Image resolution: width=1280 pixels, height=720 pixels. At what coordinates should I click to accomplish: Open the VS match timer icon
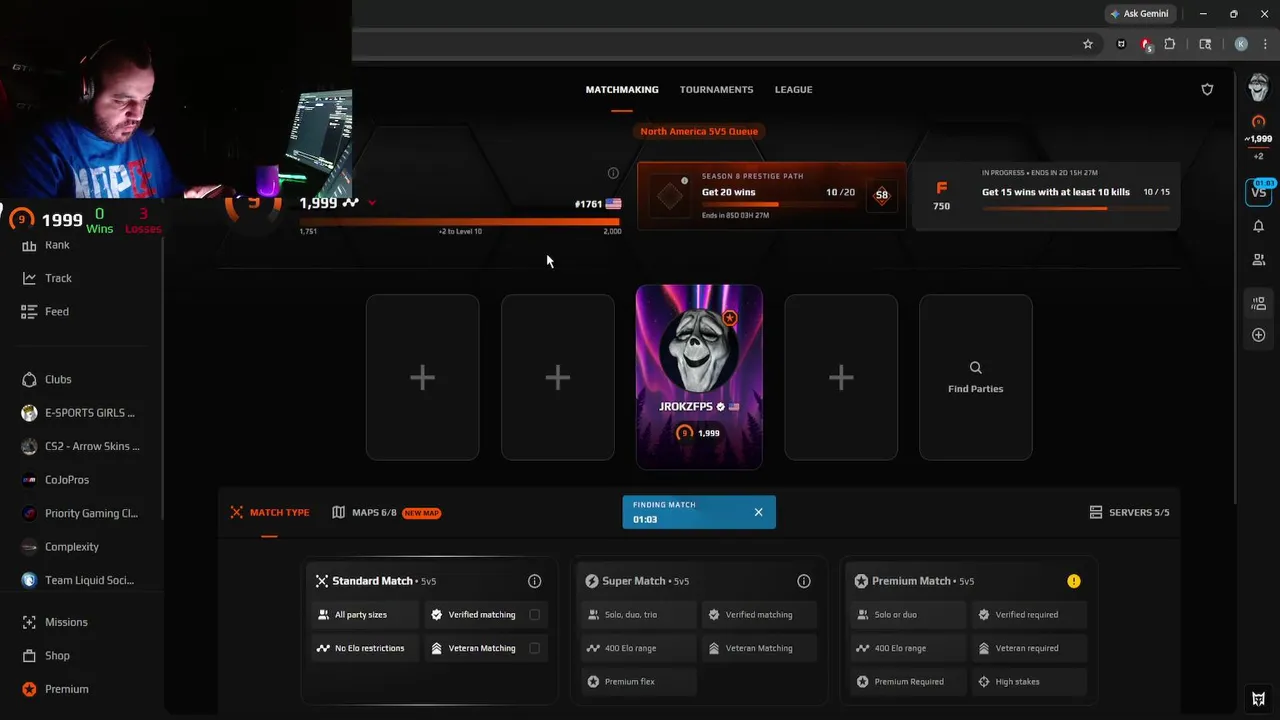click(1258, 192)
